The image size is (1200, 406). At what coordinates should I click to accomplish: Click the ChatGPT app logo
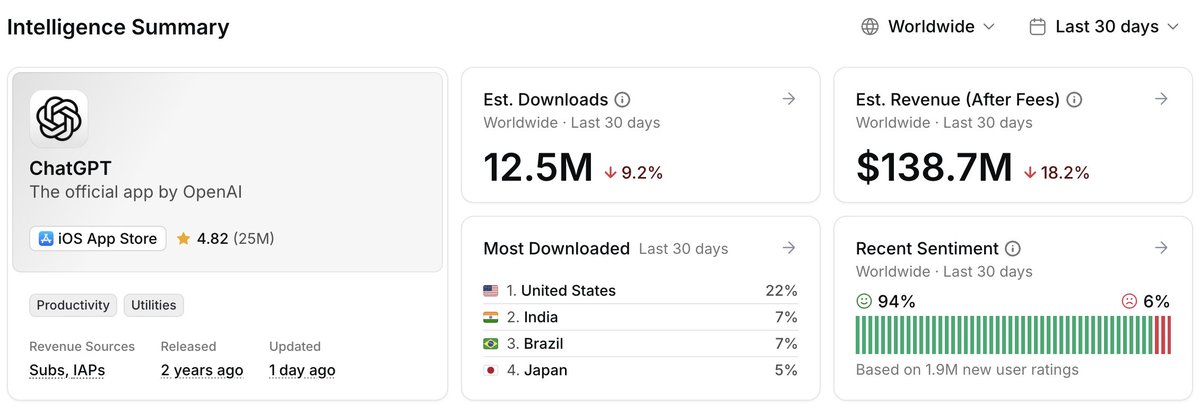[59, 119]
